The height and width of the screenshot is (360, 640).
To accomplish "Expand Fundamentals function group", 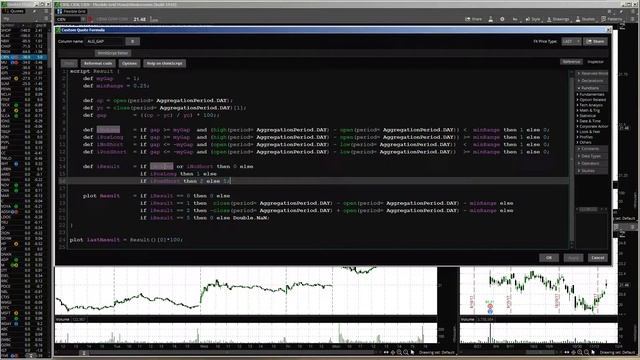I will 590,94.
